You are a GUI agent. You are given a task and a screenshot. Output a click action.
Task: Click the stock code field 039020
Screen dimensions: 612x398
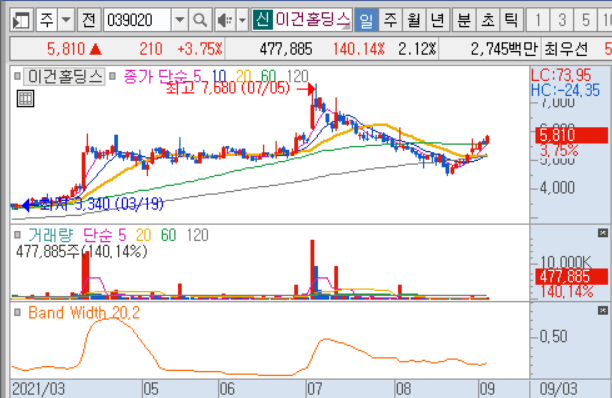(137, 20)
